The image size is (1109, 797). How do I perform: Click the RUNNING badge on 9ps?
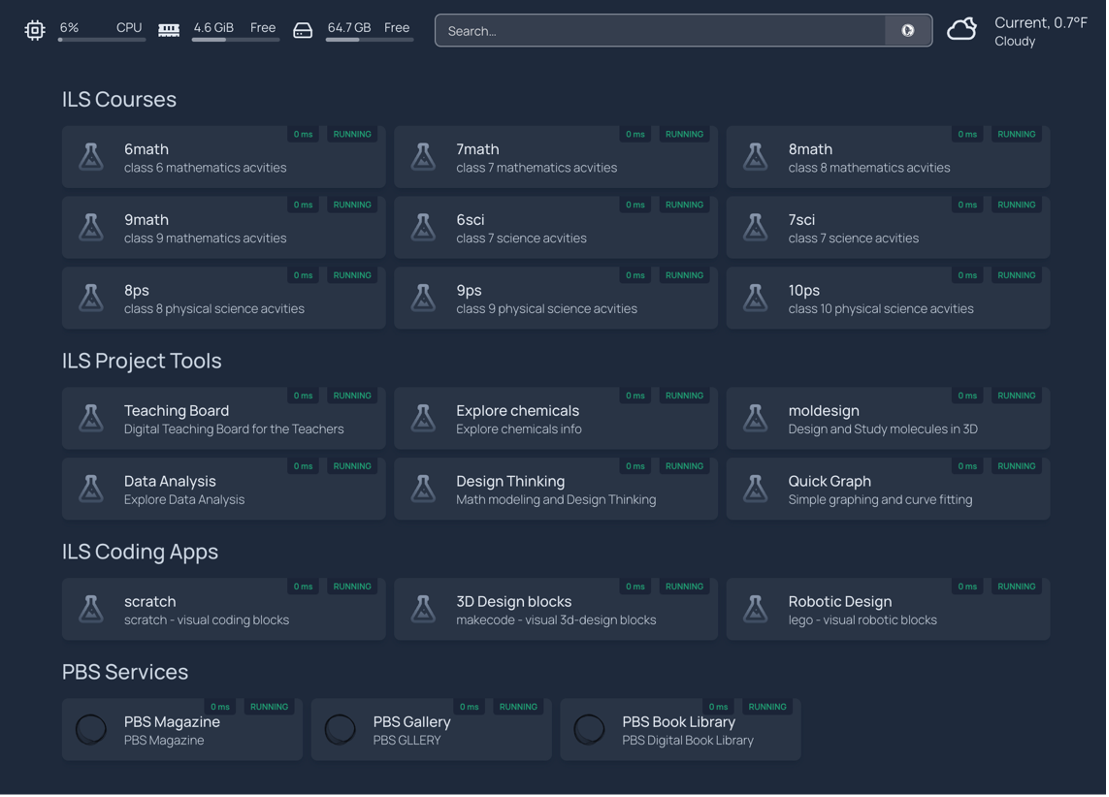pyautogui.click(x=684, y=275)
